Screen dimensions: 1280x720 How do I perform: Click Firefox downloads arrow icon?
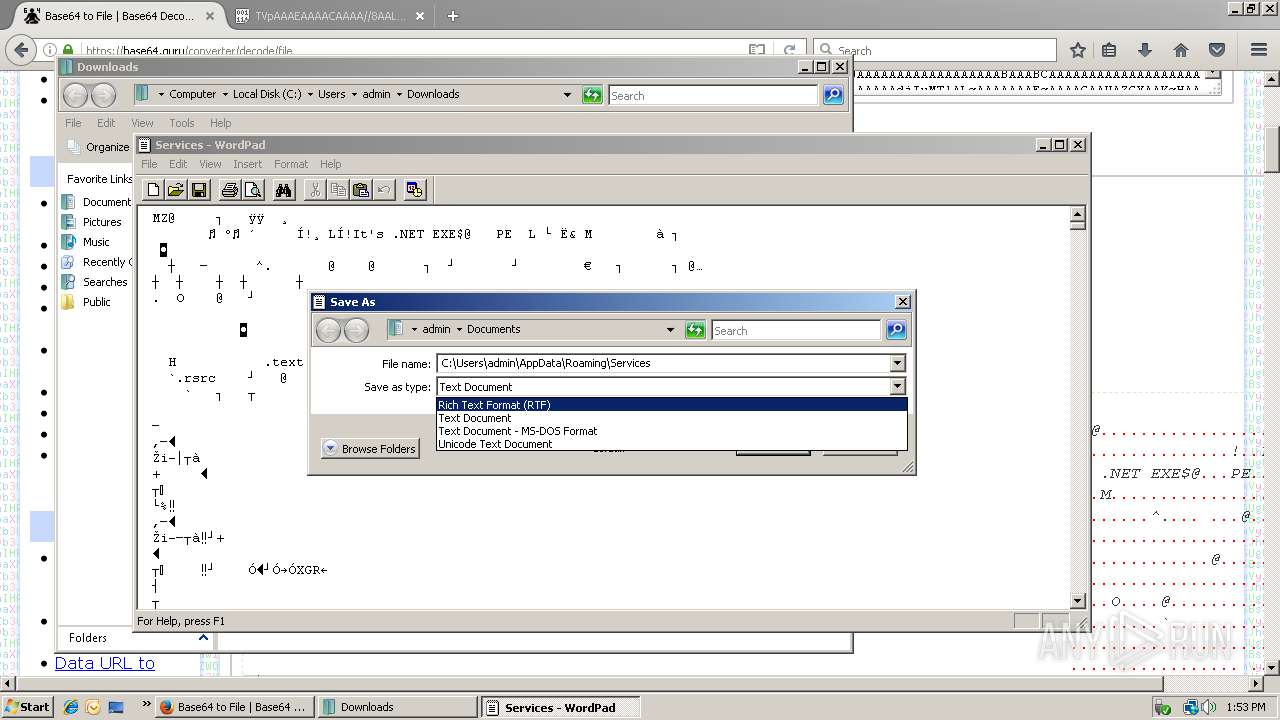1145,50
